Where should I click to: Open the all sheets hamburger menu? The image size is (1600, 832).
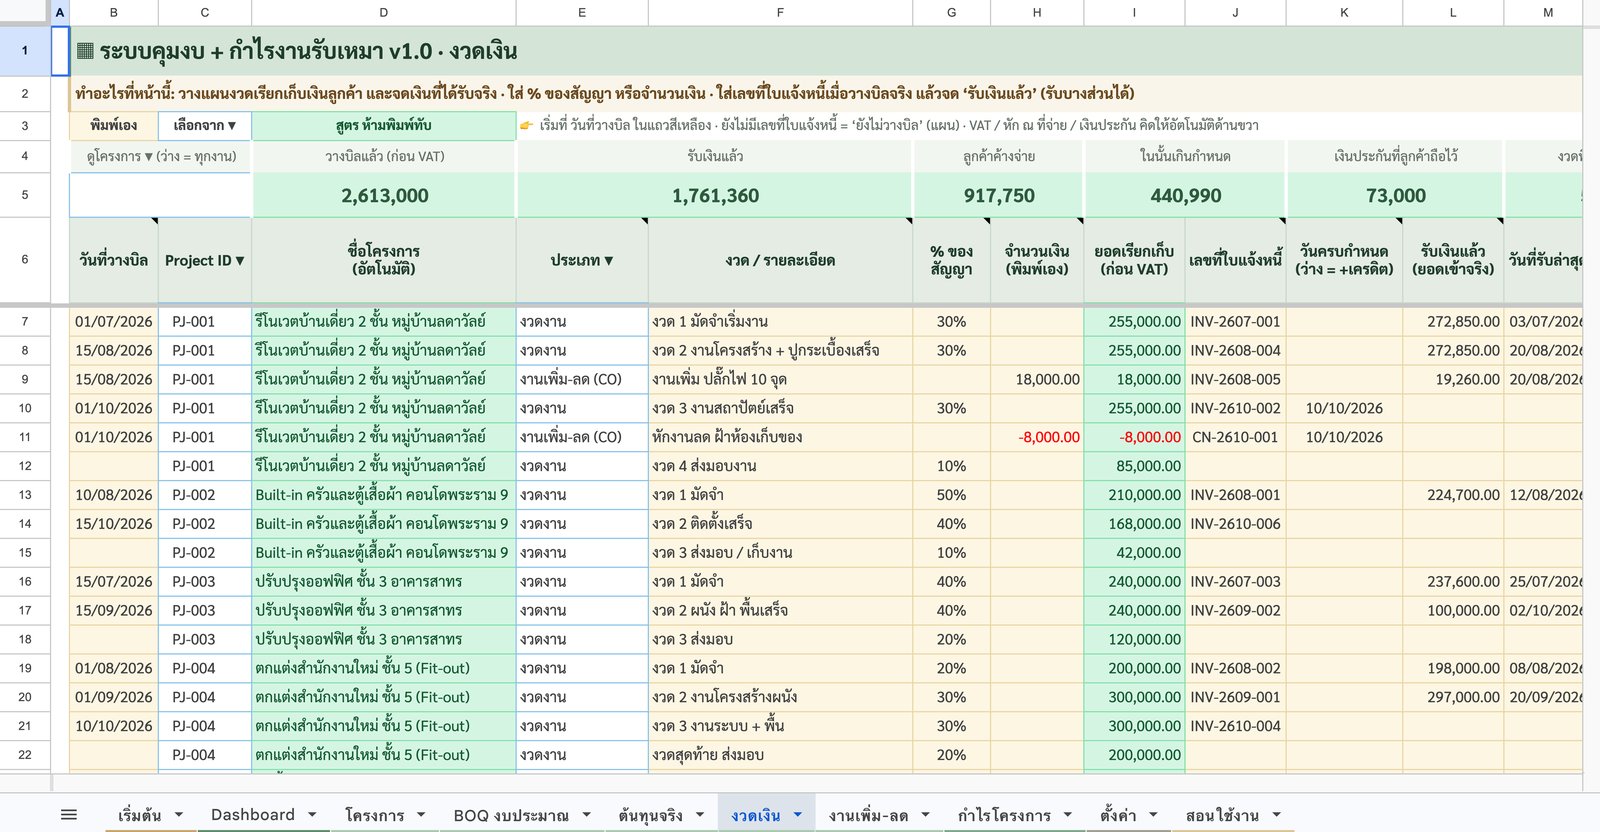(x=69, y=815)
